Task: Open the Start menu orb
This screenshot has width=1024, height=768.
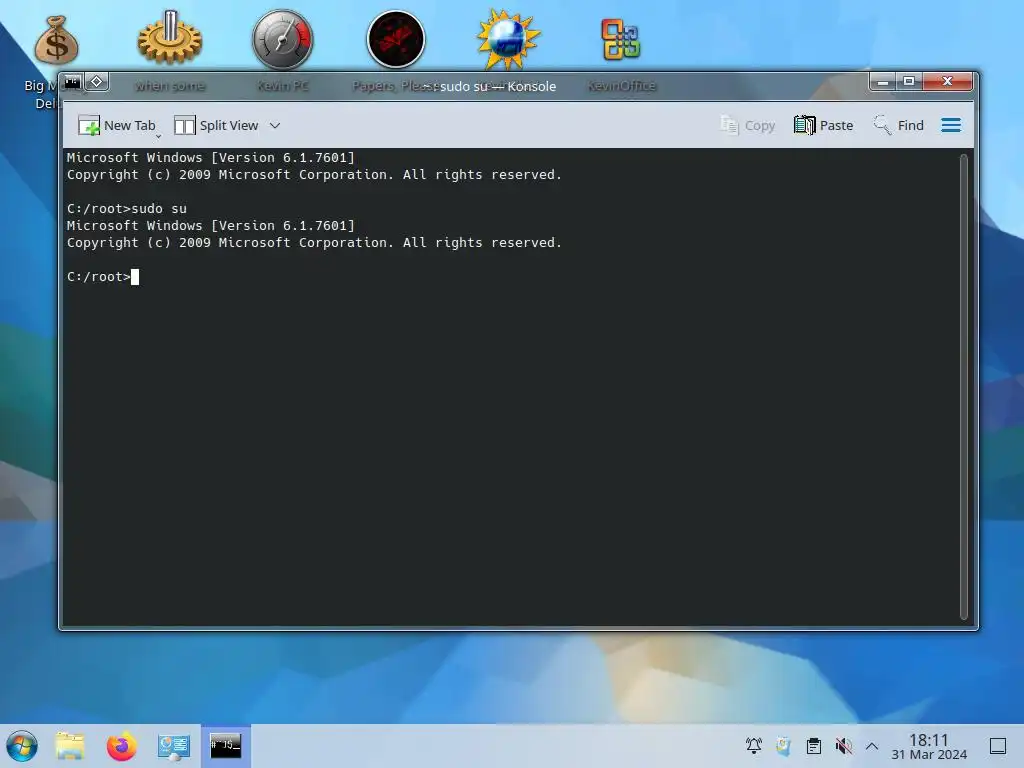Action: click(22, 746)
